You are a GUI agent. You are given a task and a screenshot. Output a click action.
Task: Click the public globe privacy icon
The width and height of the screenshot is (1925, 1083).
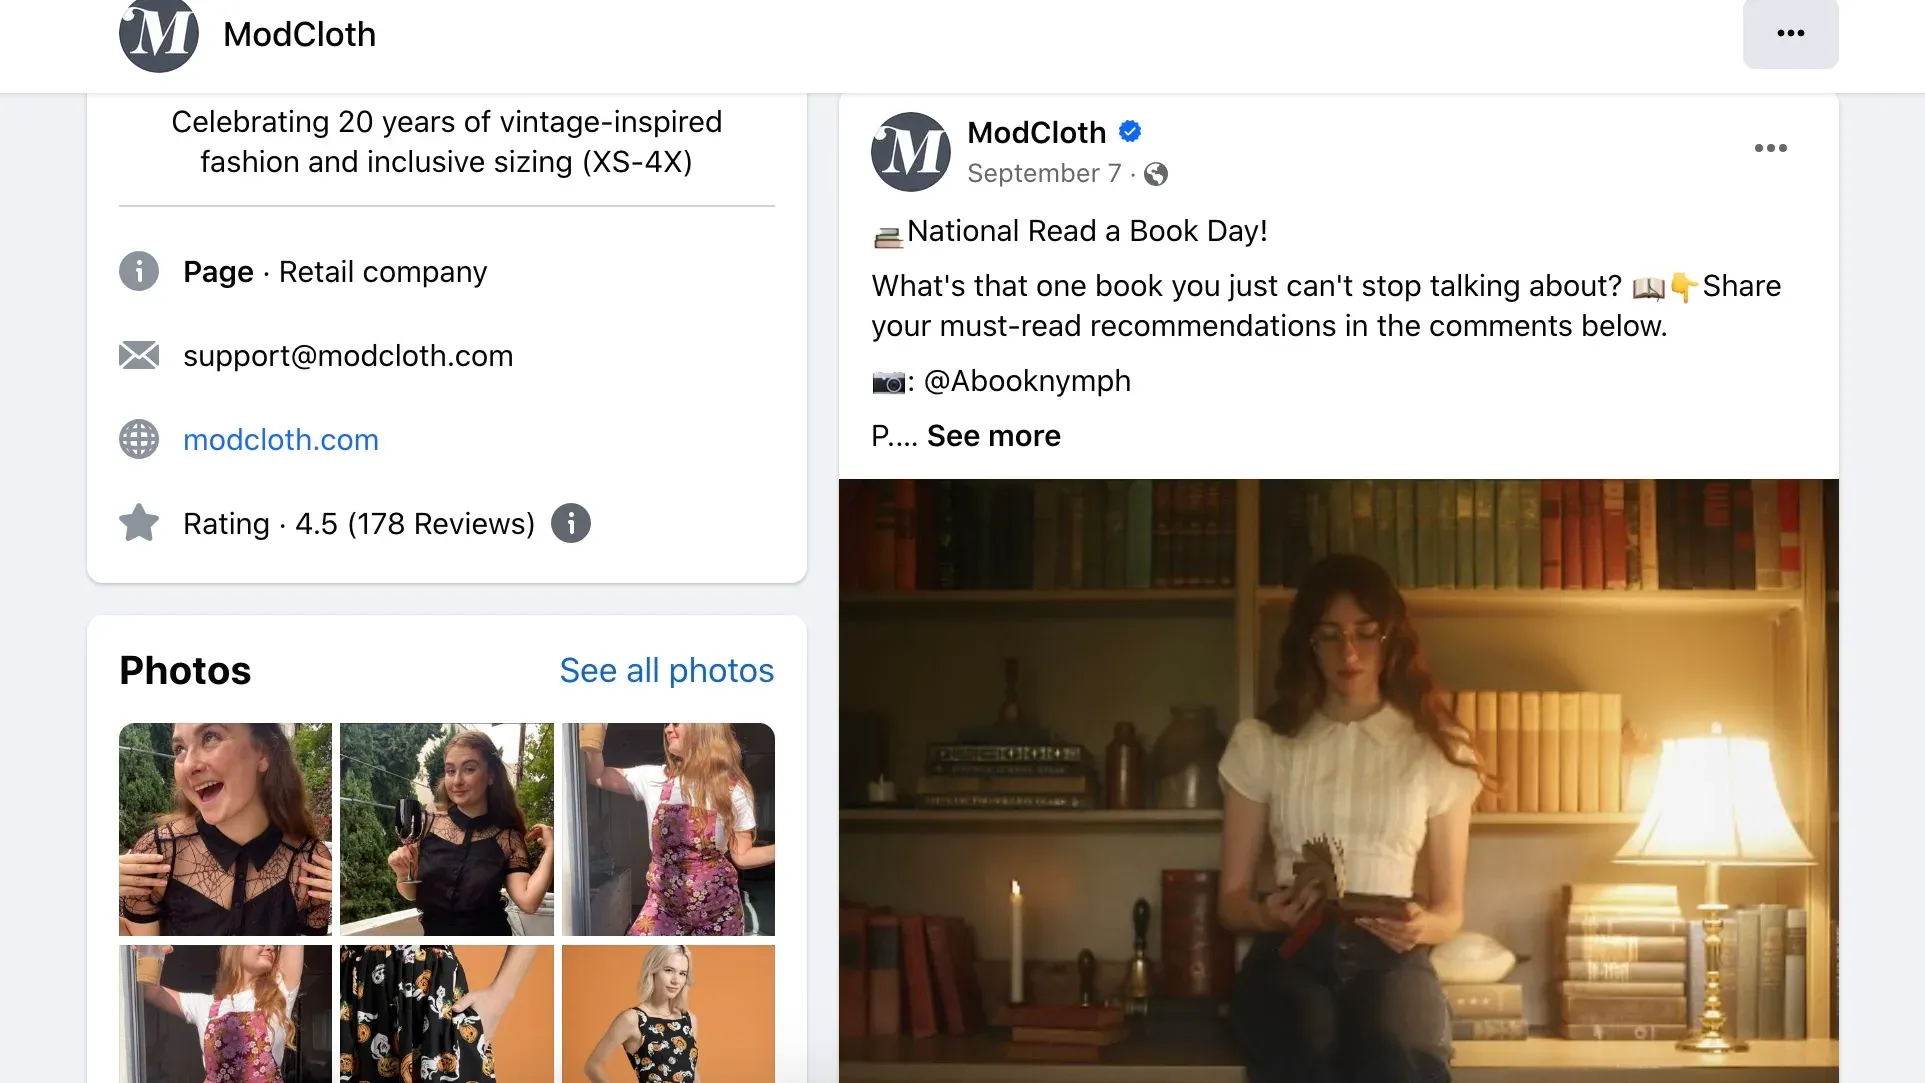pyautogui.click(x=1156, y=174)
